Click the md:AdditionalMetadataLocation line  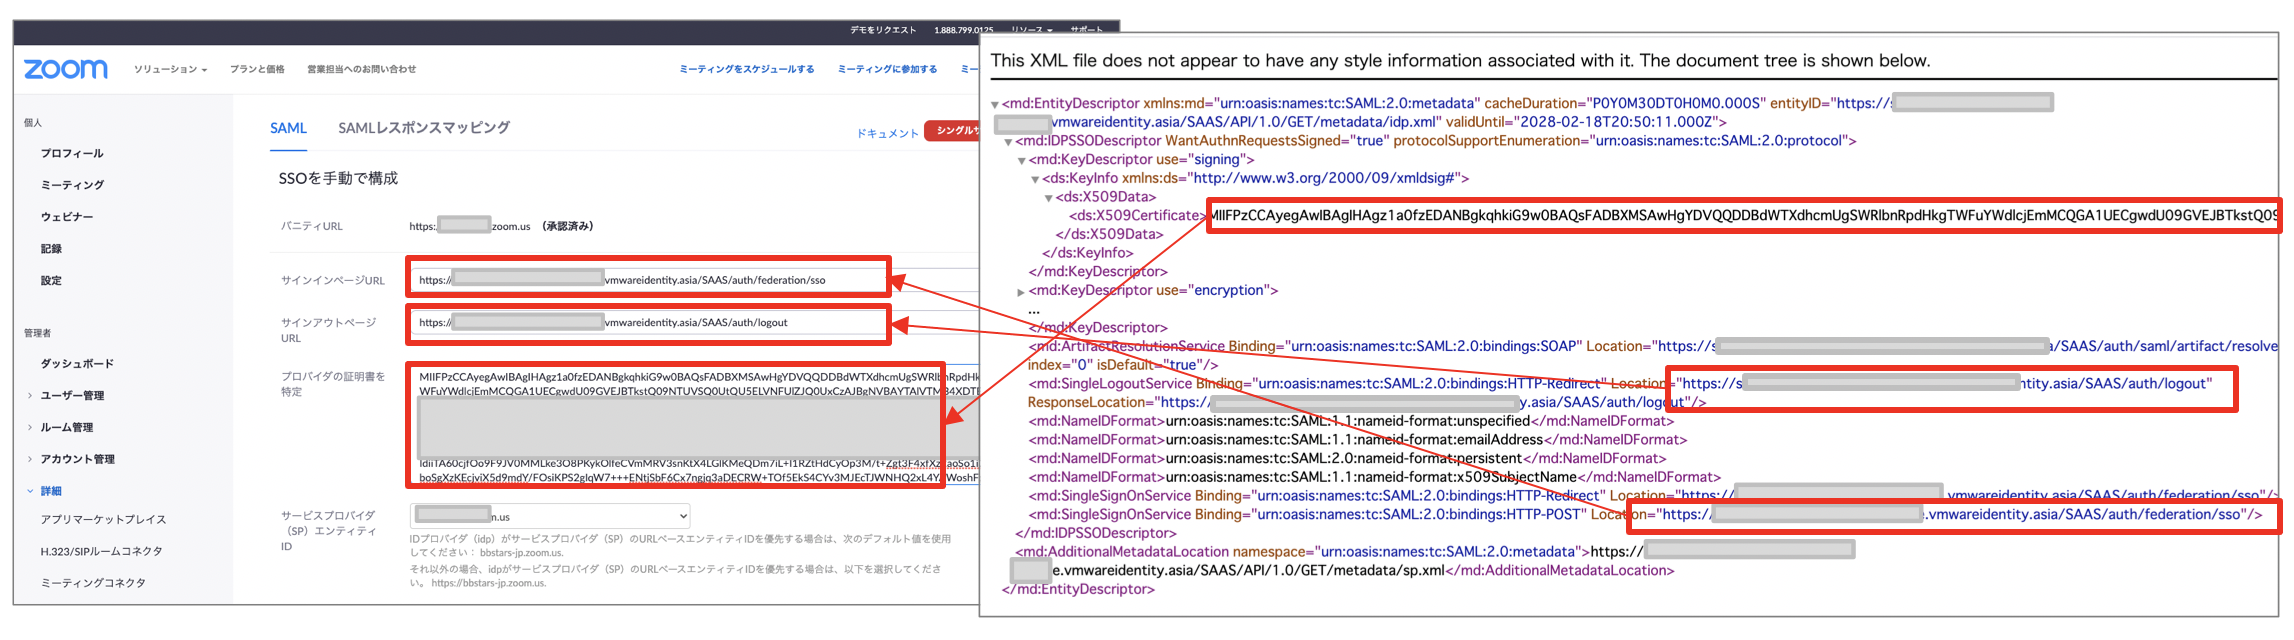click(1434, 552)
